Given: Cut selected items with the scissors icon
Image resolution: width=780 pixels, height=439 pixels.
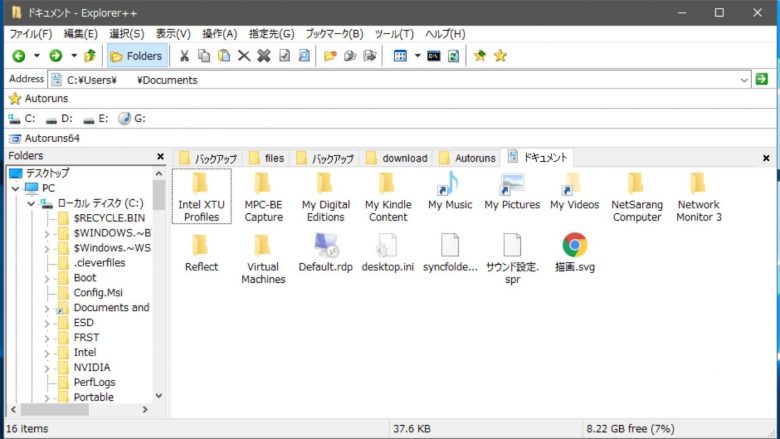Looking at the screenshot, I should click(x=184, y=56).
